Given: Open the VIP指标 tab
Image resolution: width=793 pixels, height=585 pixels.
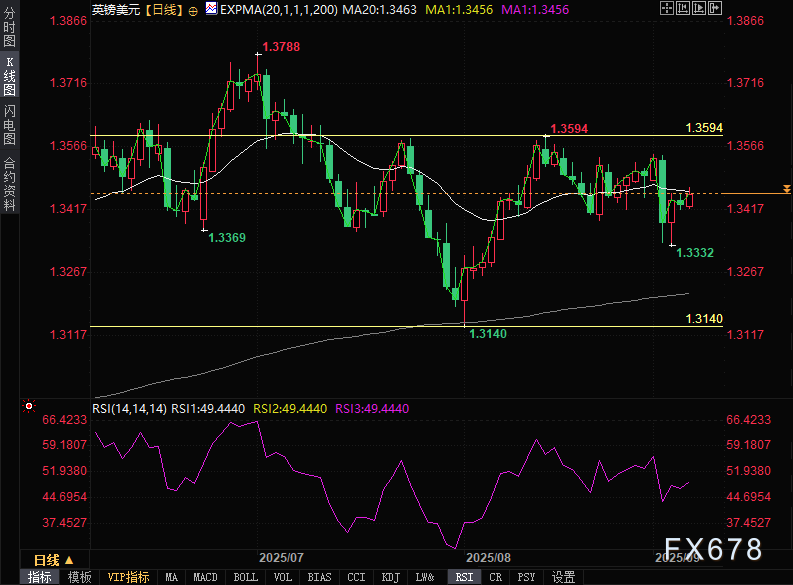Looking at the screenshot, I should (128, 577).
